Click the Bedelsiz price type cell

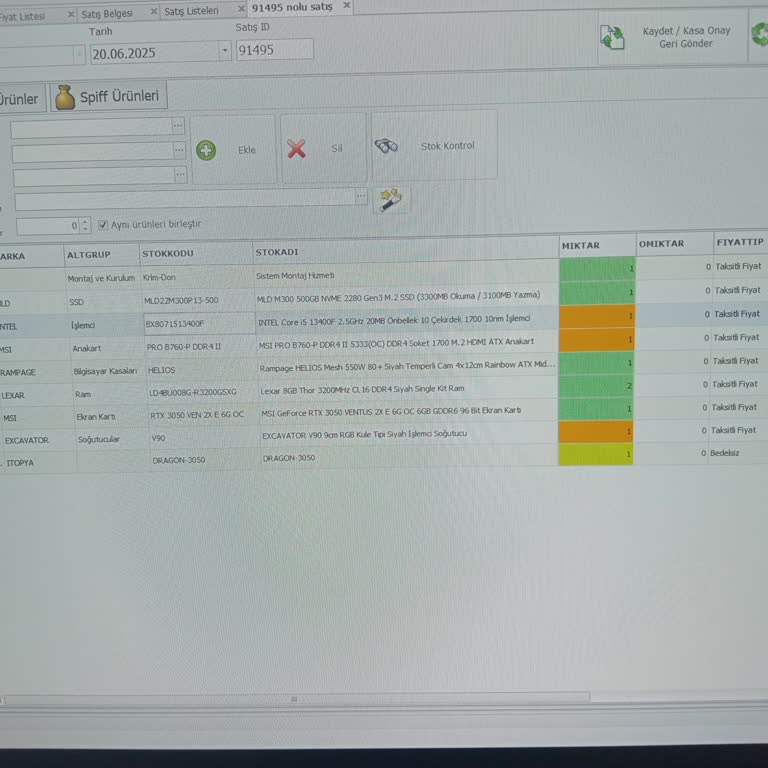click(724, 453)
